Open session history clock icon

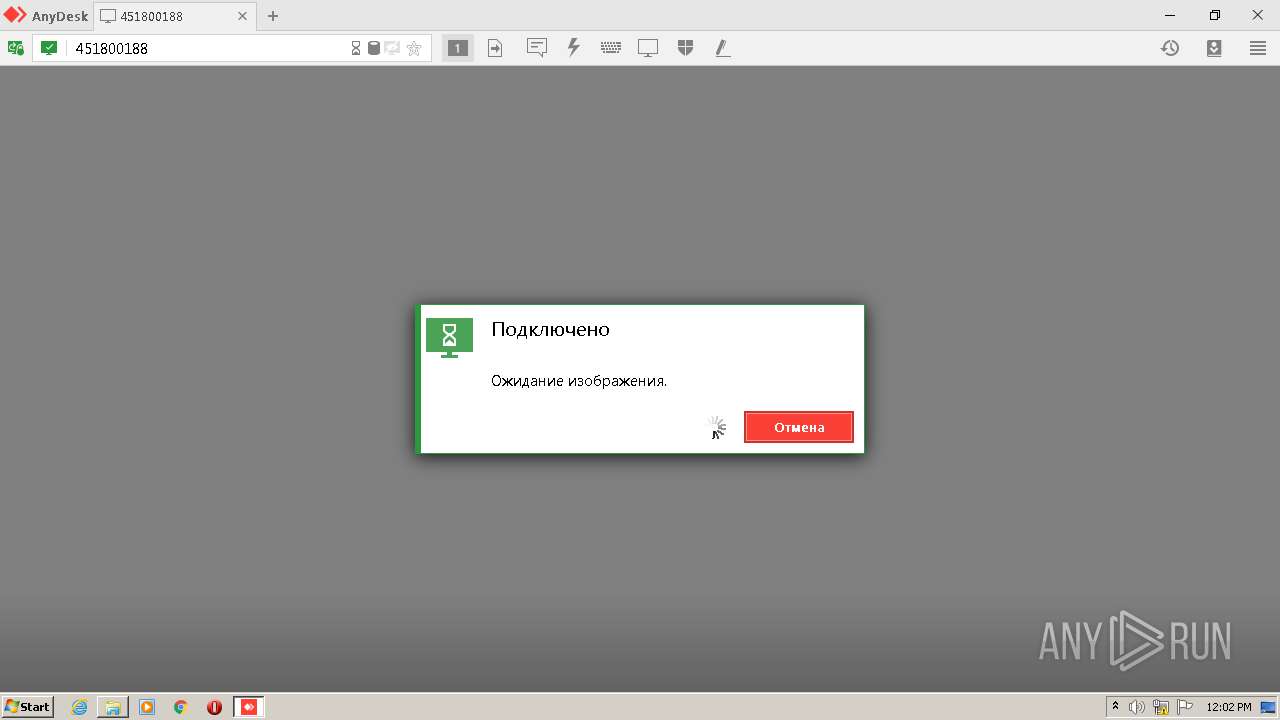1170,48
